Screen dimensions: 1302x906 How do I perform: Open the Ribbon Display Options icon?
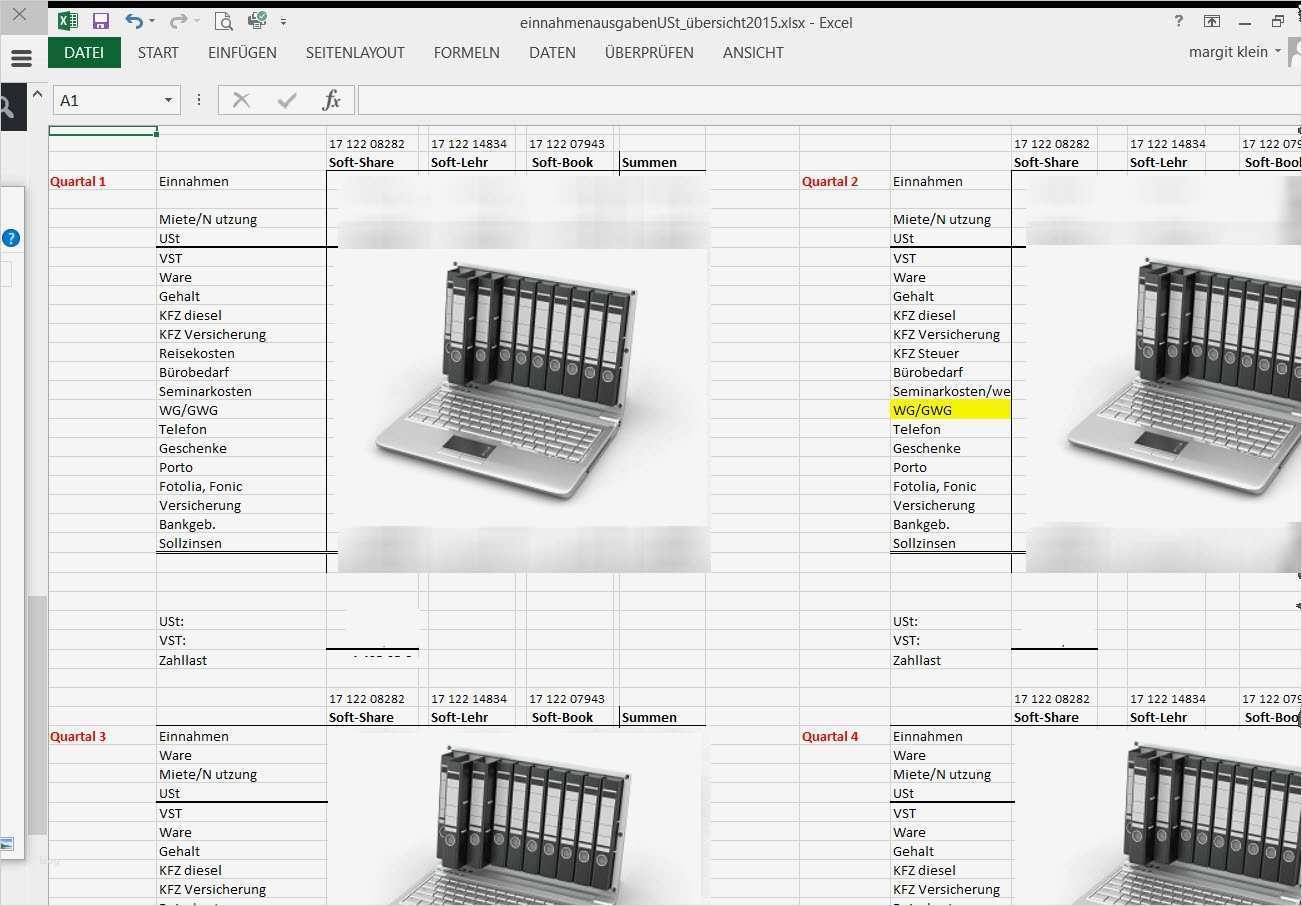pyautogui.click(x=1211, y=20)
